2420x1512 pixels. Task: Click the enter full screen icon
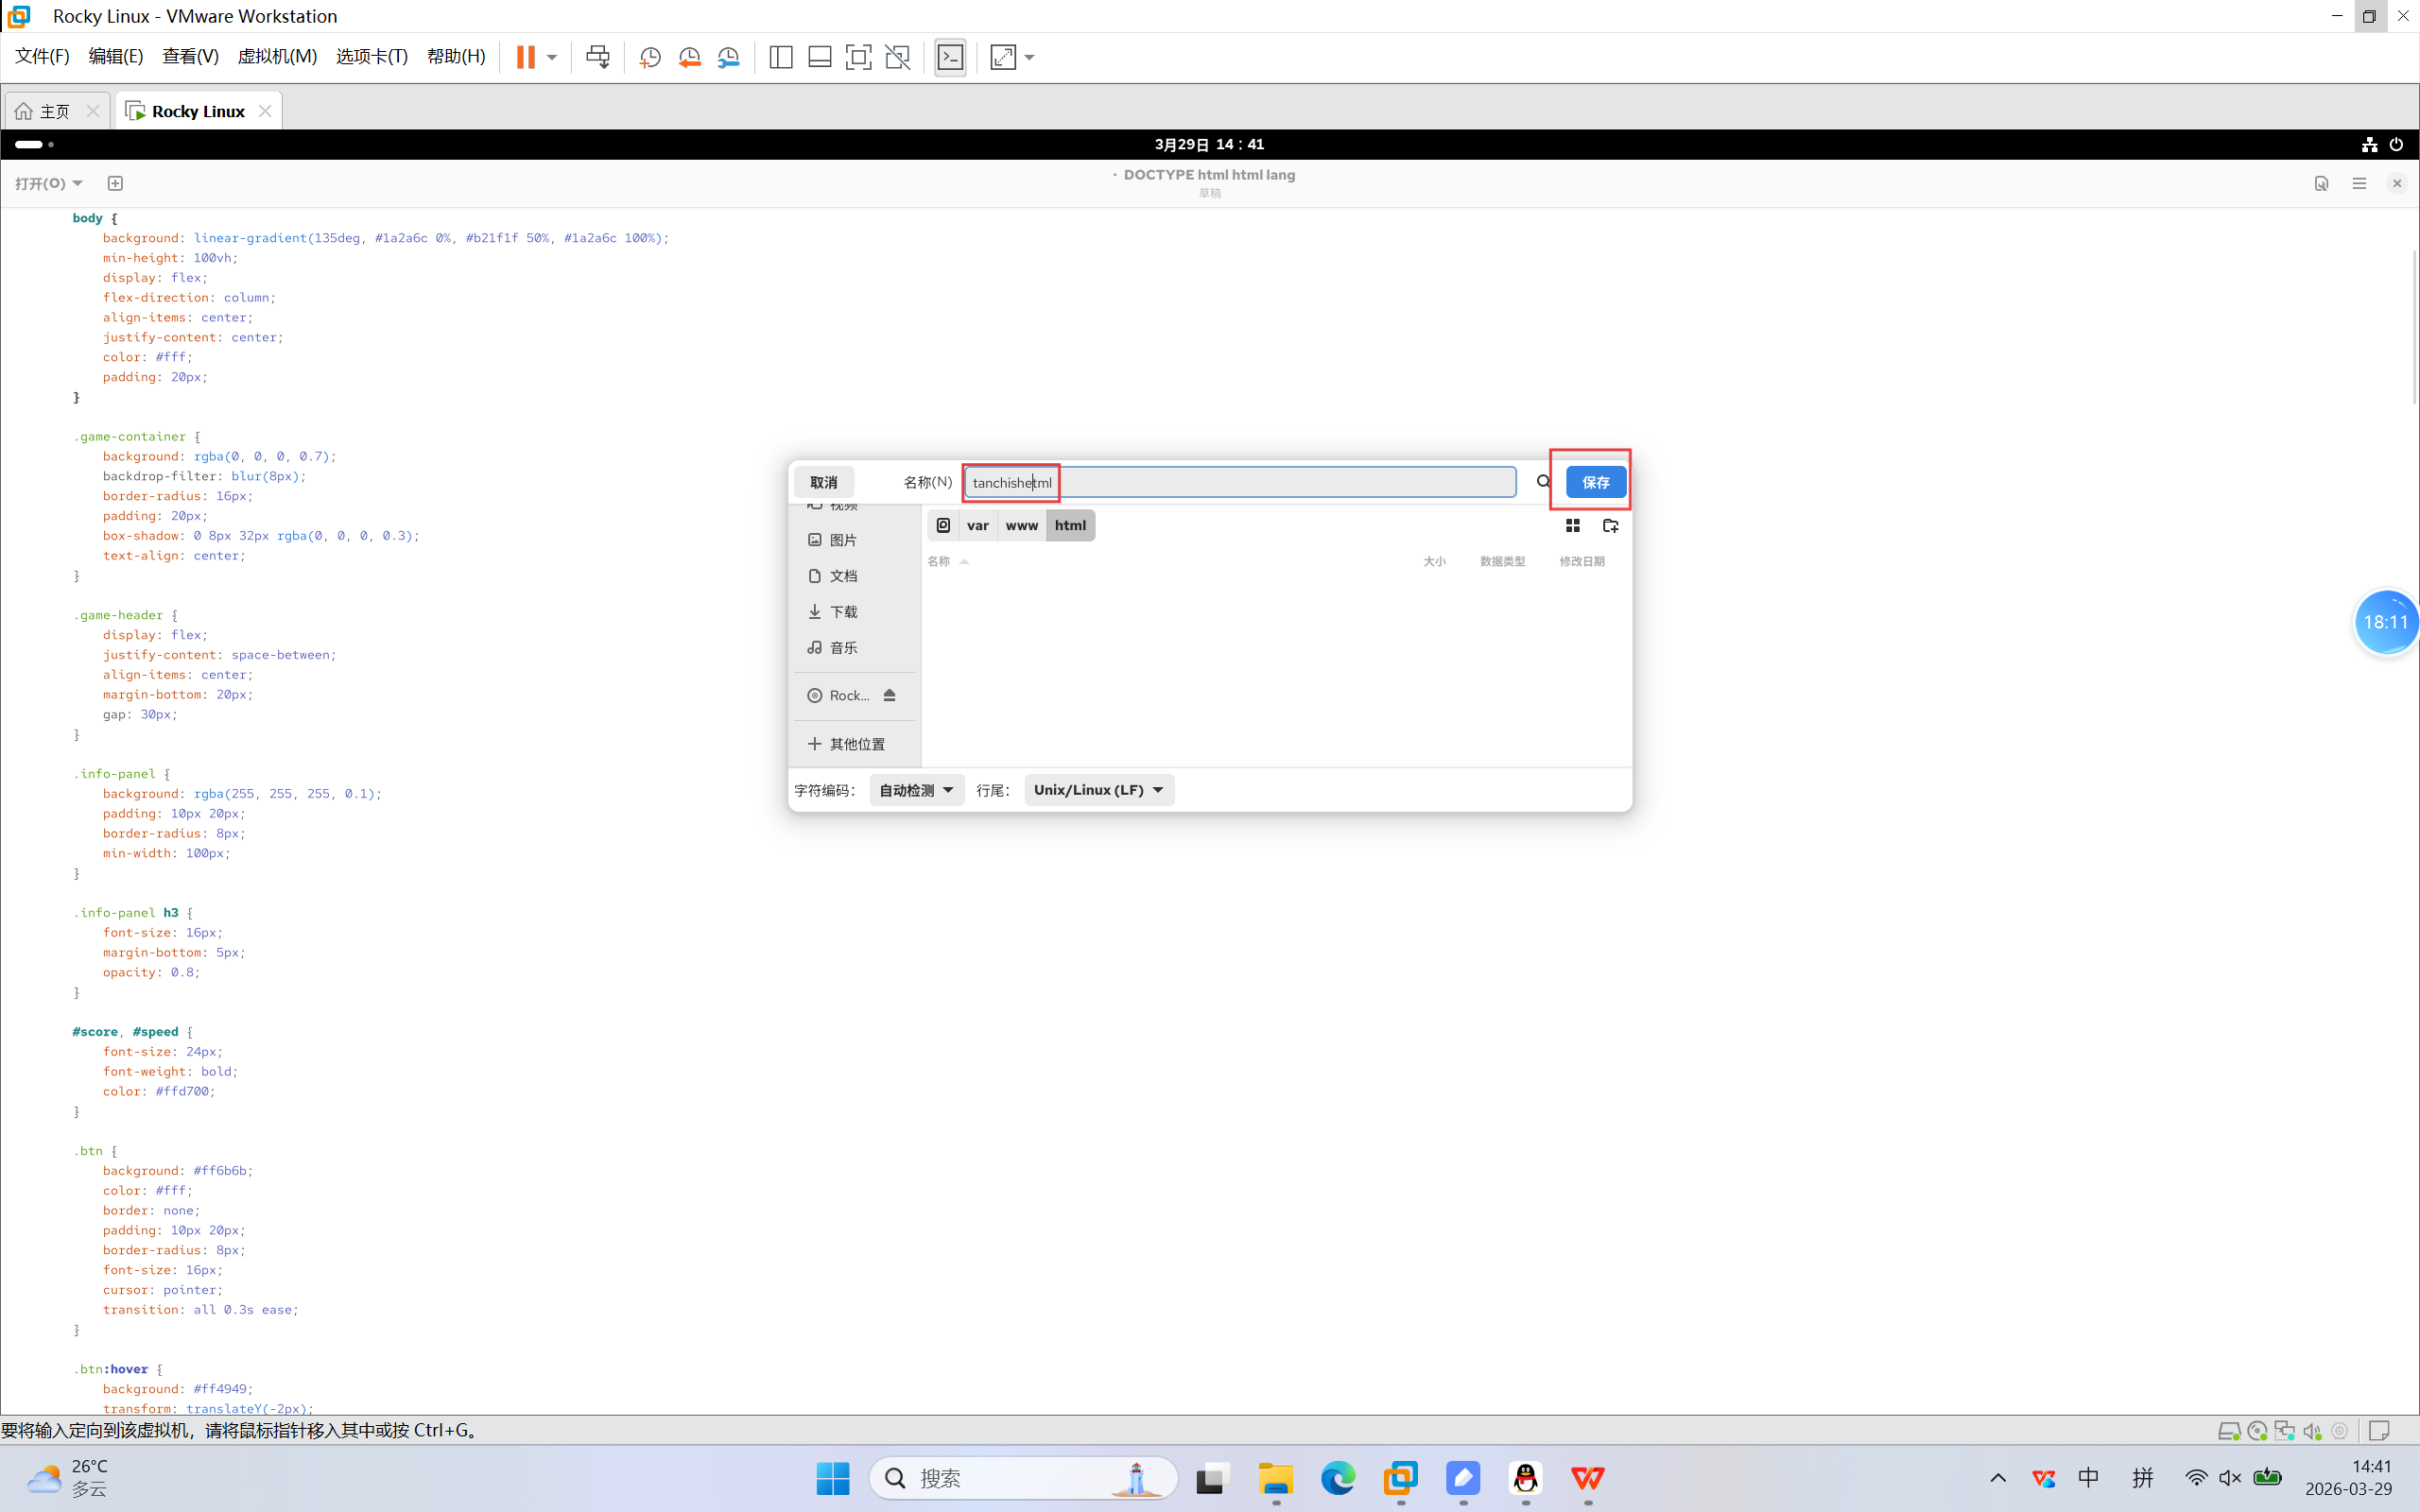[x=858, y=57]
